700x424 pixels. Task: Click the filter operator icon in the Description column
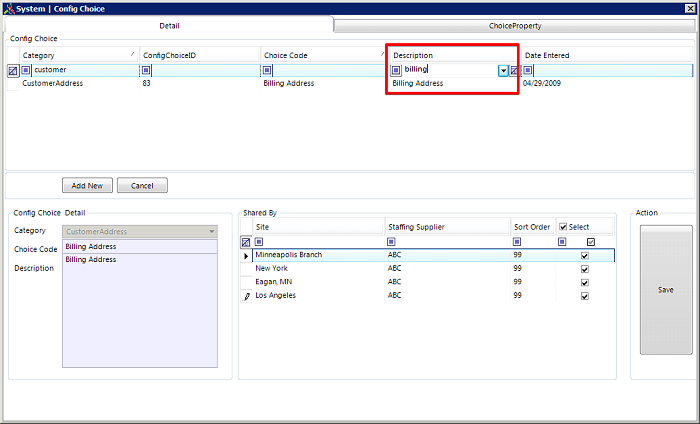(x=396, y=70)
